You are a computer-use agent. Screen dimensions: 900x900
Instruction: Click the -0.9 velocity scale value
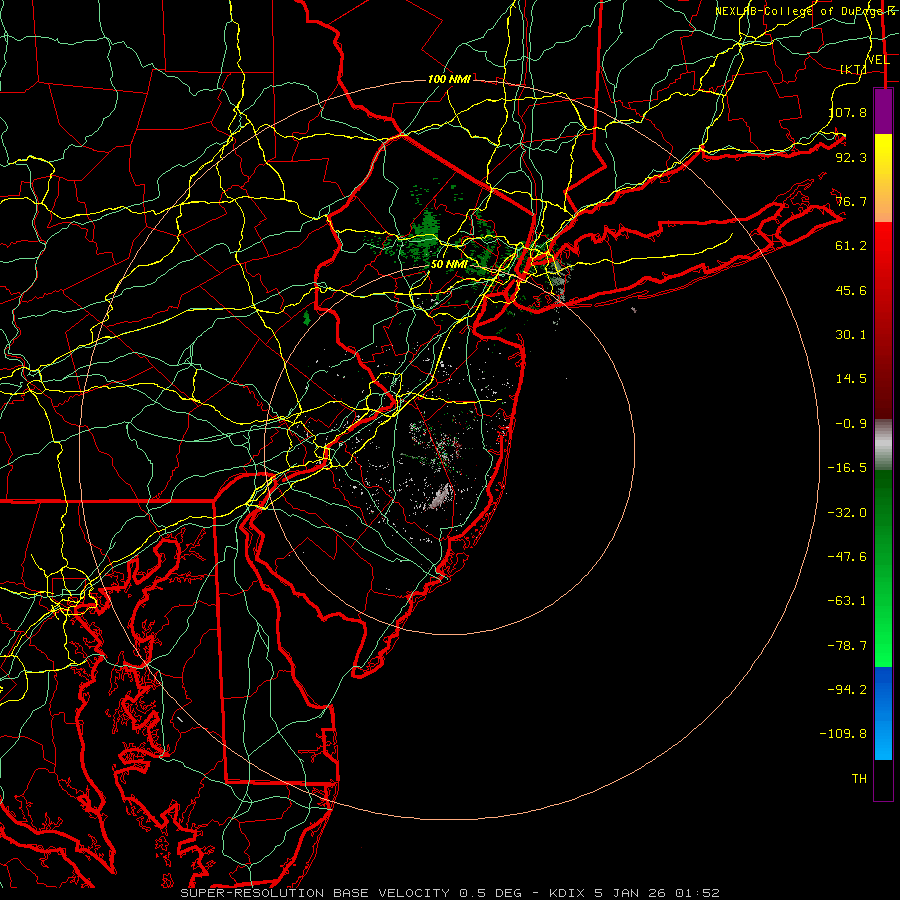tap(851, 424)
